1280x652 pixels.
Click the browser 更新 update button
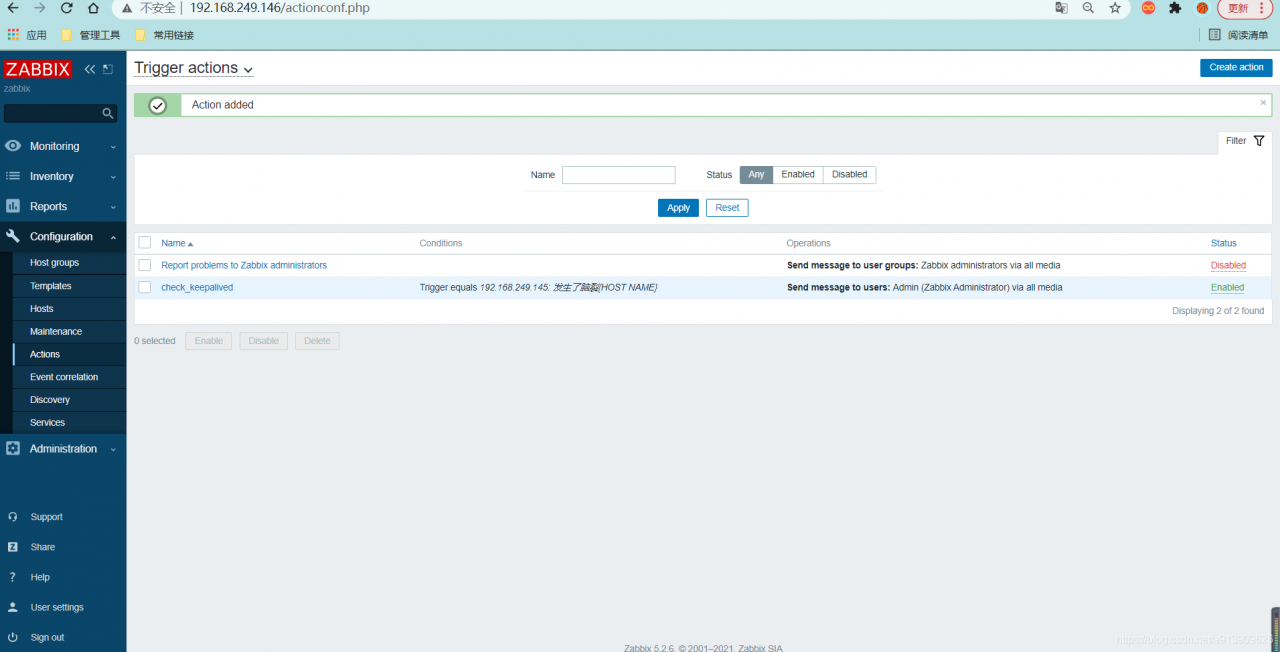coord(1246,8)
